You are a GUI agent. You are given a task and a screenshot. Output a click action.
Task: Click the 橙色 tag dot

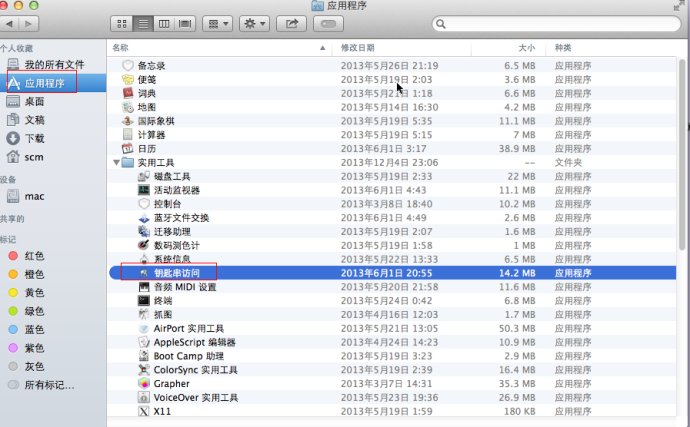[13, 274]
